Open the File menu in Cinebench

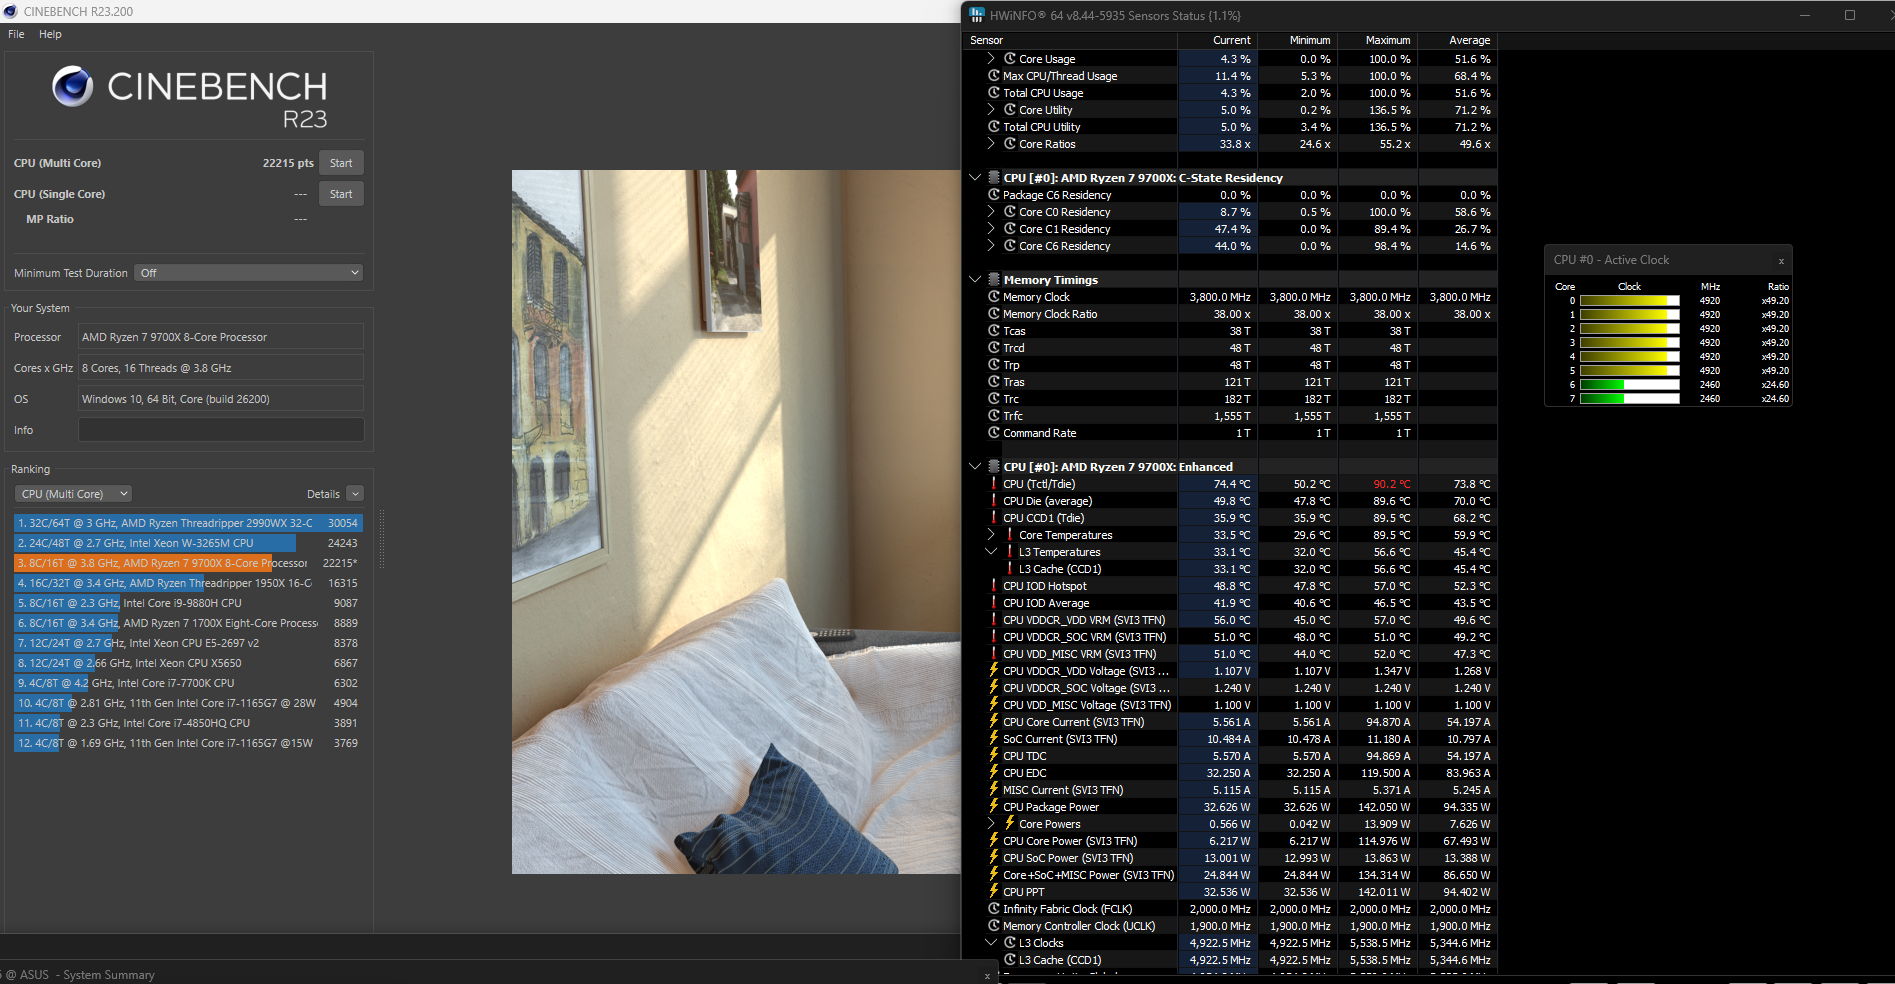16,34
